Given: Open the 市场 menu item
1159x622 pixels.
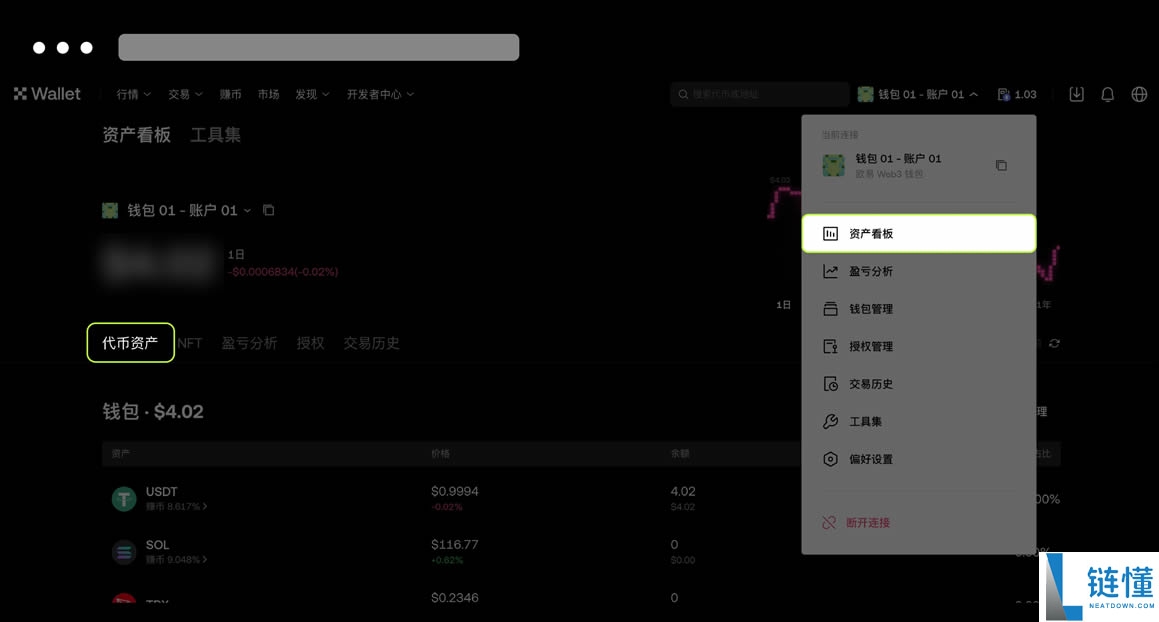Looking at the screenshot, I should (x=268, y=93).
